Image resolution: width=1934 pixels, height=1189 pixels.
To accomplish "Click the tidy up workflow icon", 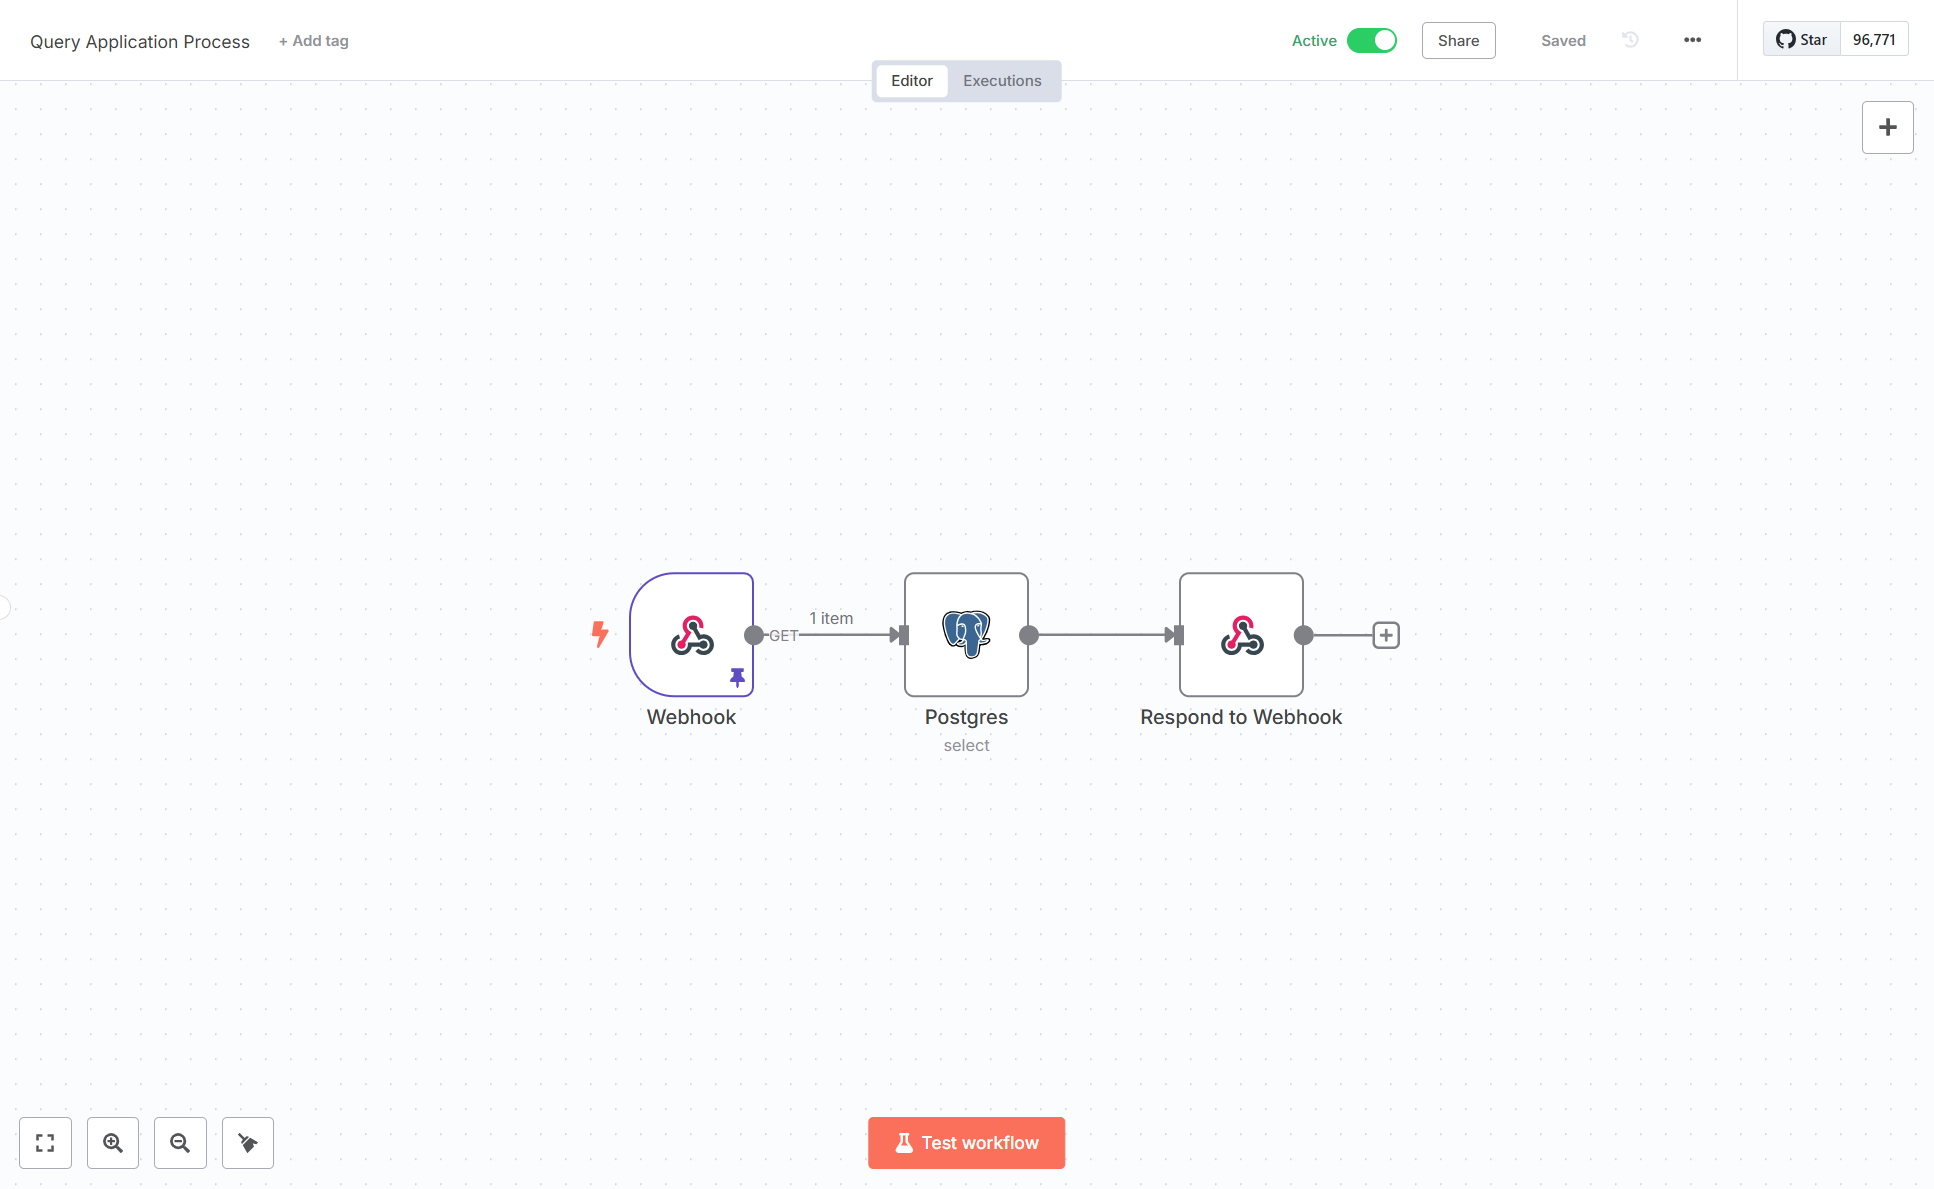I will (x=248, y=1143).
